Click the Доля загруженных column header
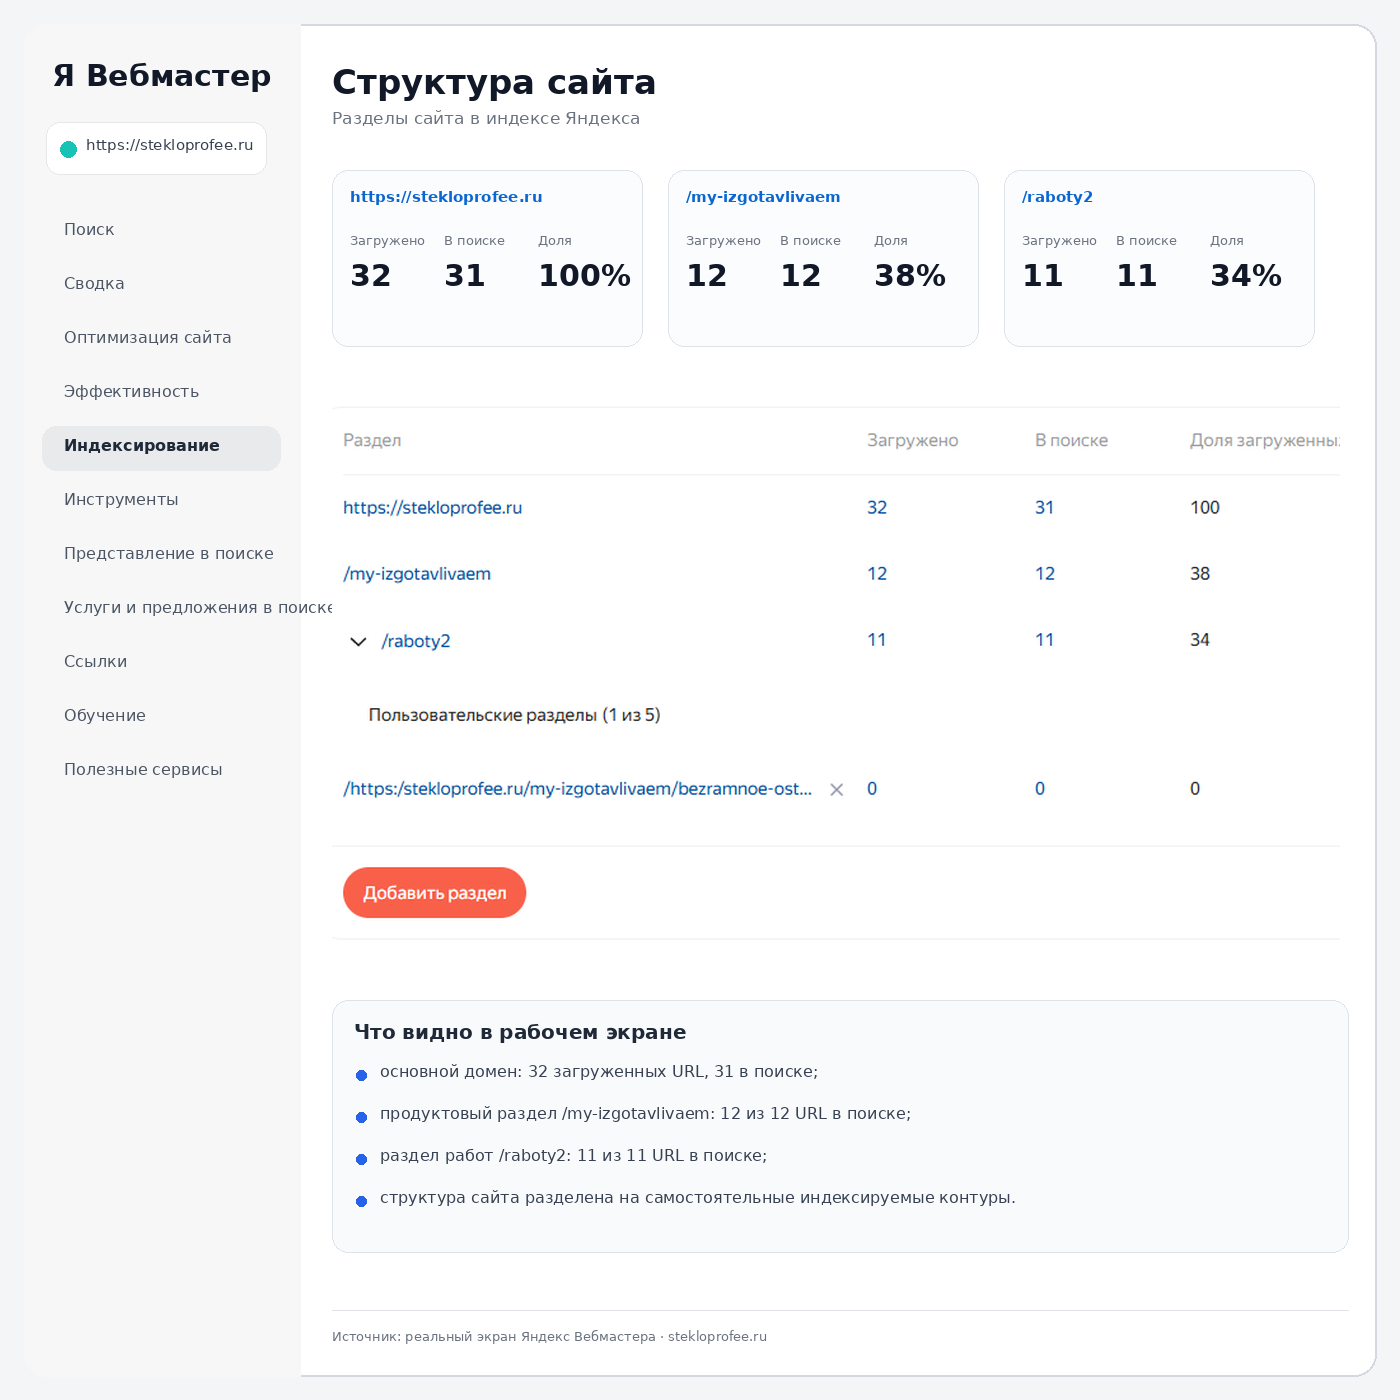Screen dimensions: 1400x1400 [x=1265, y=440]
